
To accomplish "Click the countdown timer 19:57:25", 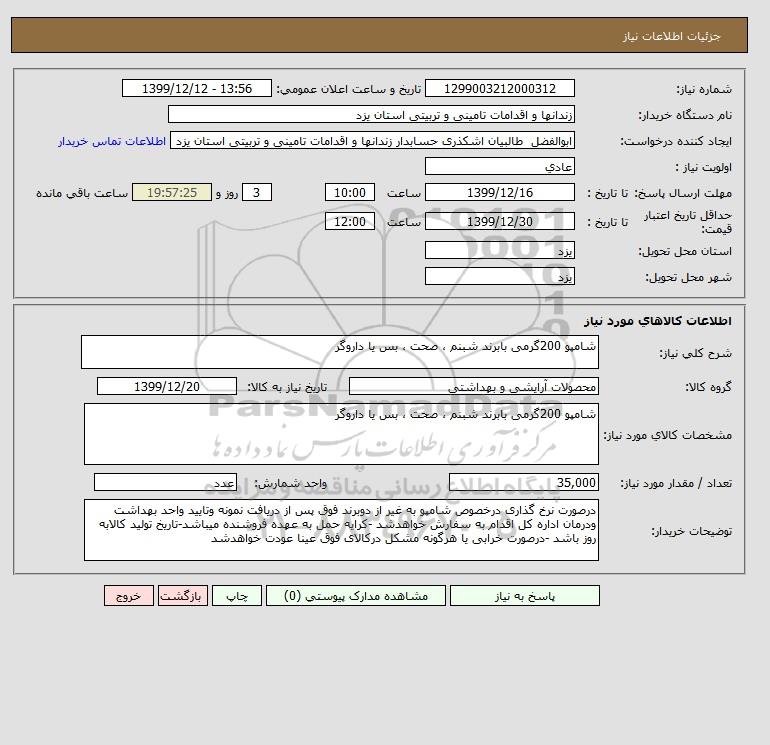I will 172,193.
